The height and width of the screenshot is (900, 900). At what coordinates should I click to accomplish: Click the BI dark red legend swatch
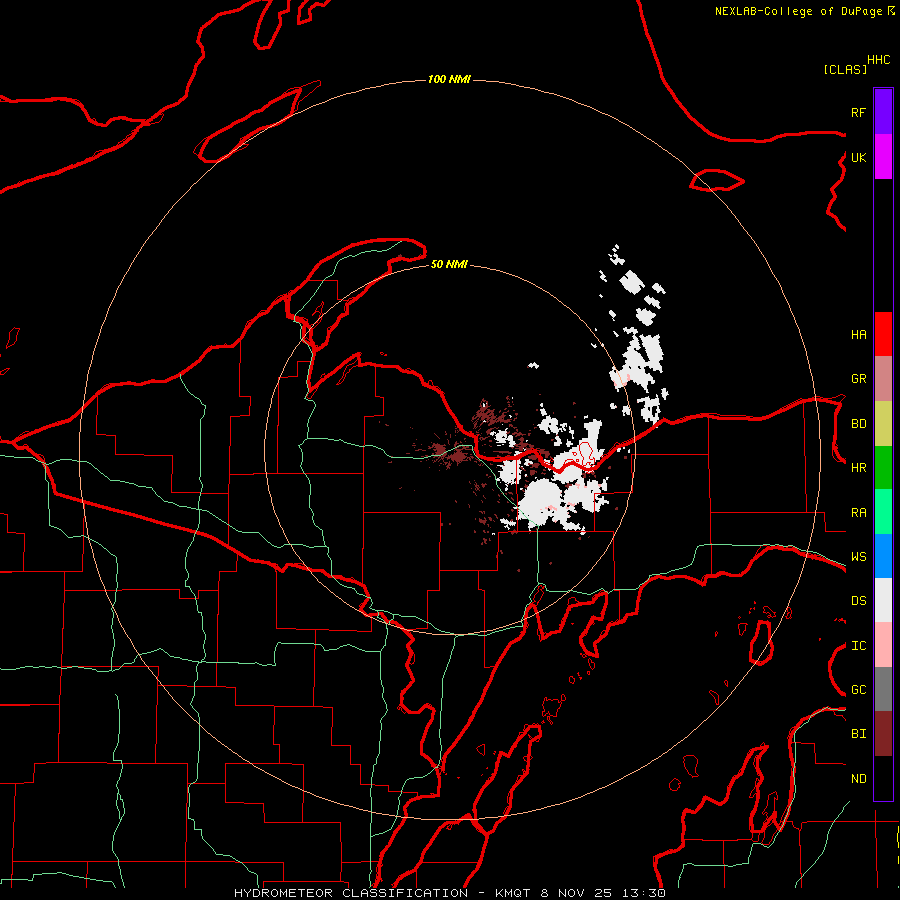click(883, 734)
